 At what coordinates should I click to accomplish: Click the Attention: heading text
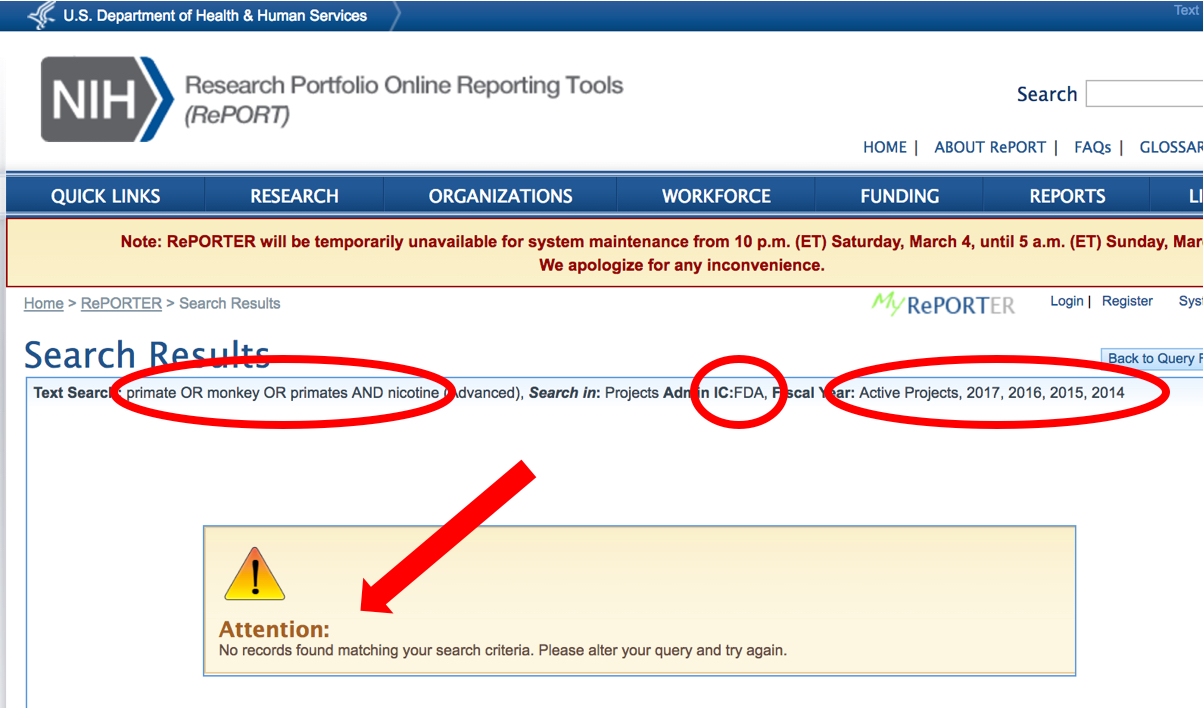[274, 629]
